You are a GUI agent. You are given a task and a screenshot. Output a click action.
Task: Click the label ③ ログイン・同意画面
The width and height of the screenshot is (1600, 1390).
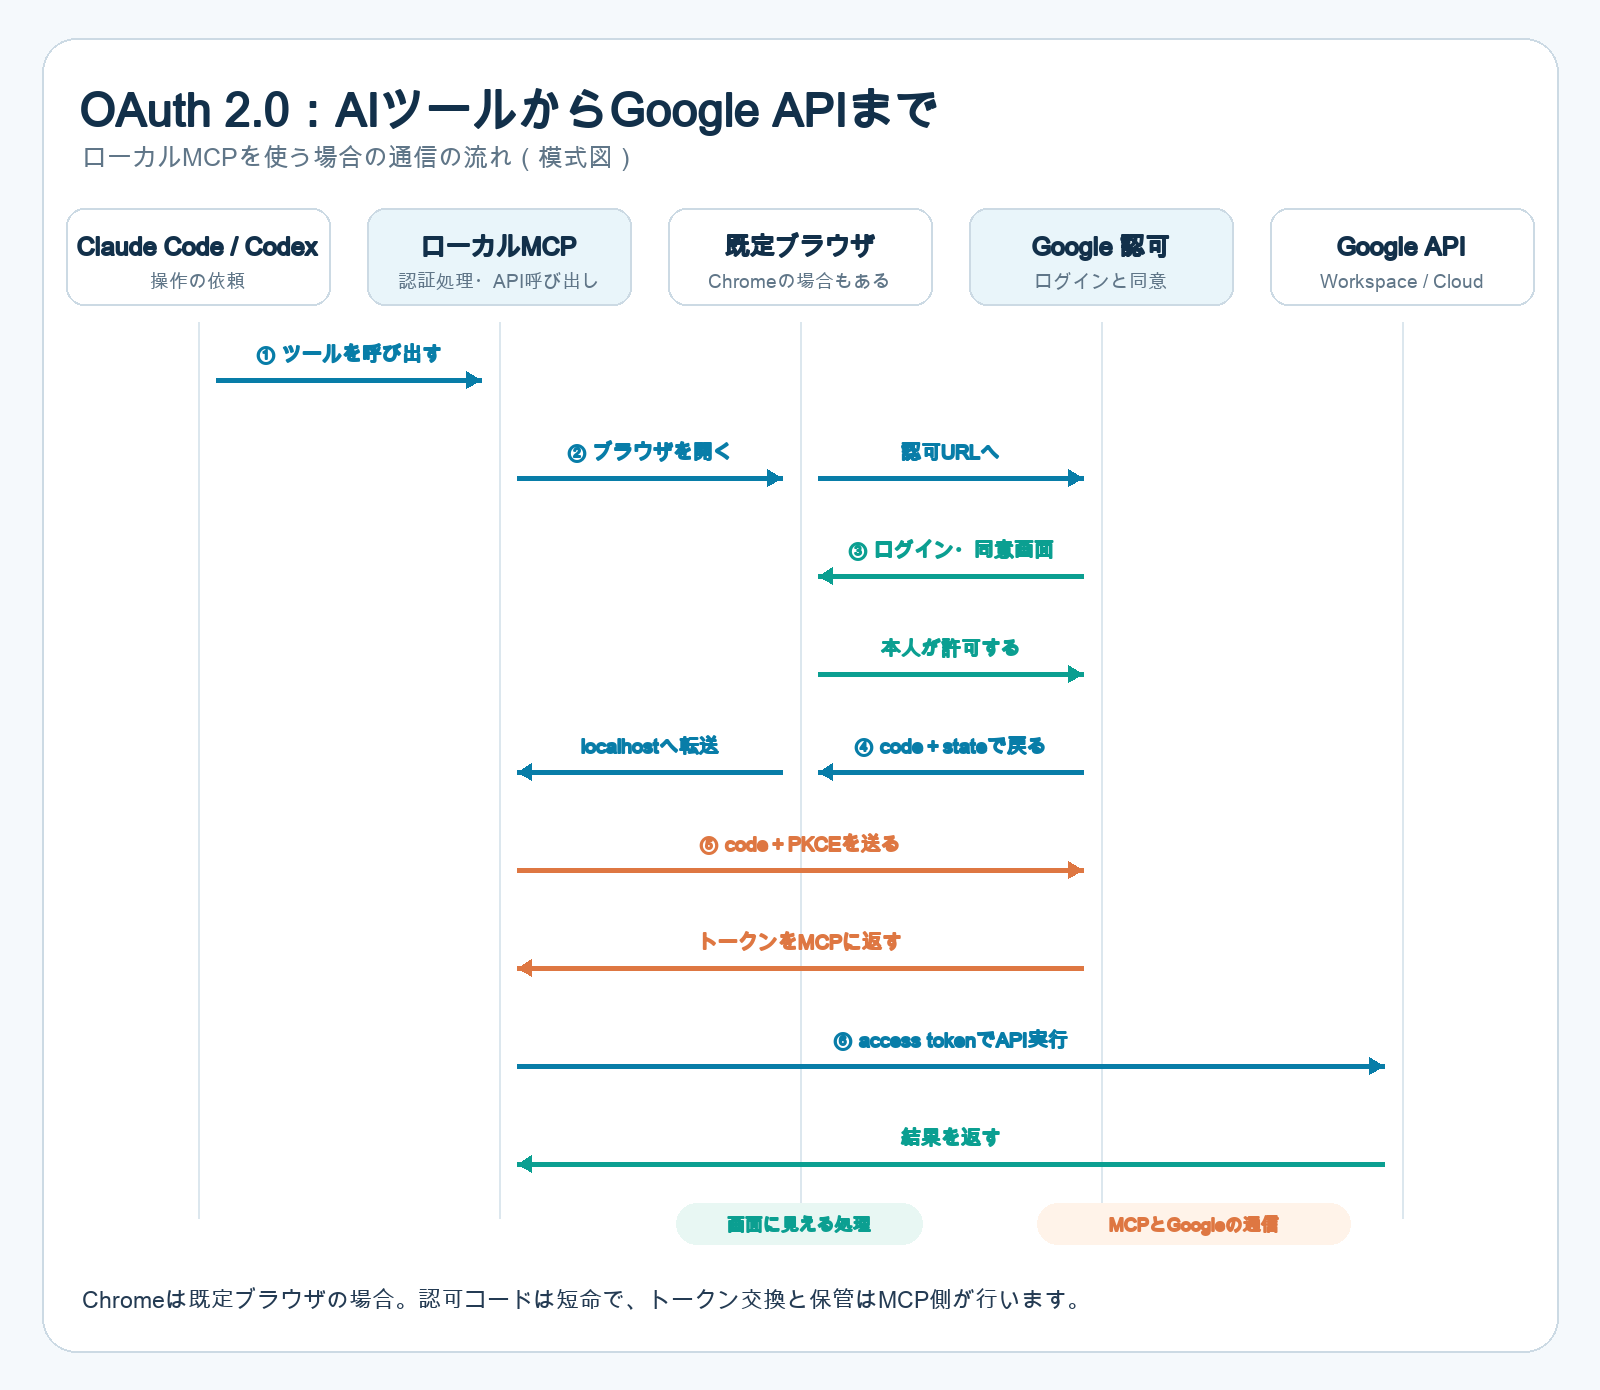[x=951, y=550]
